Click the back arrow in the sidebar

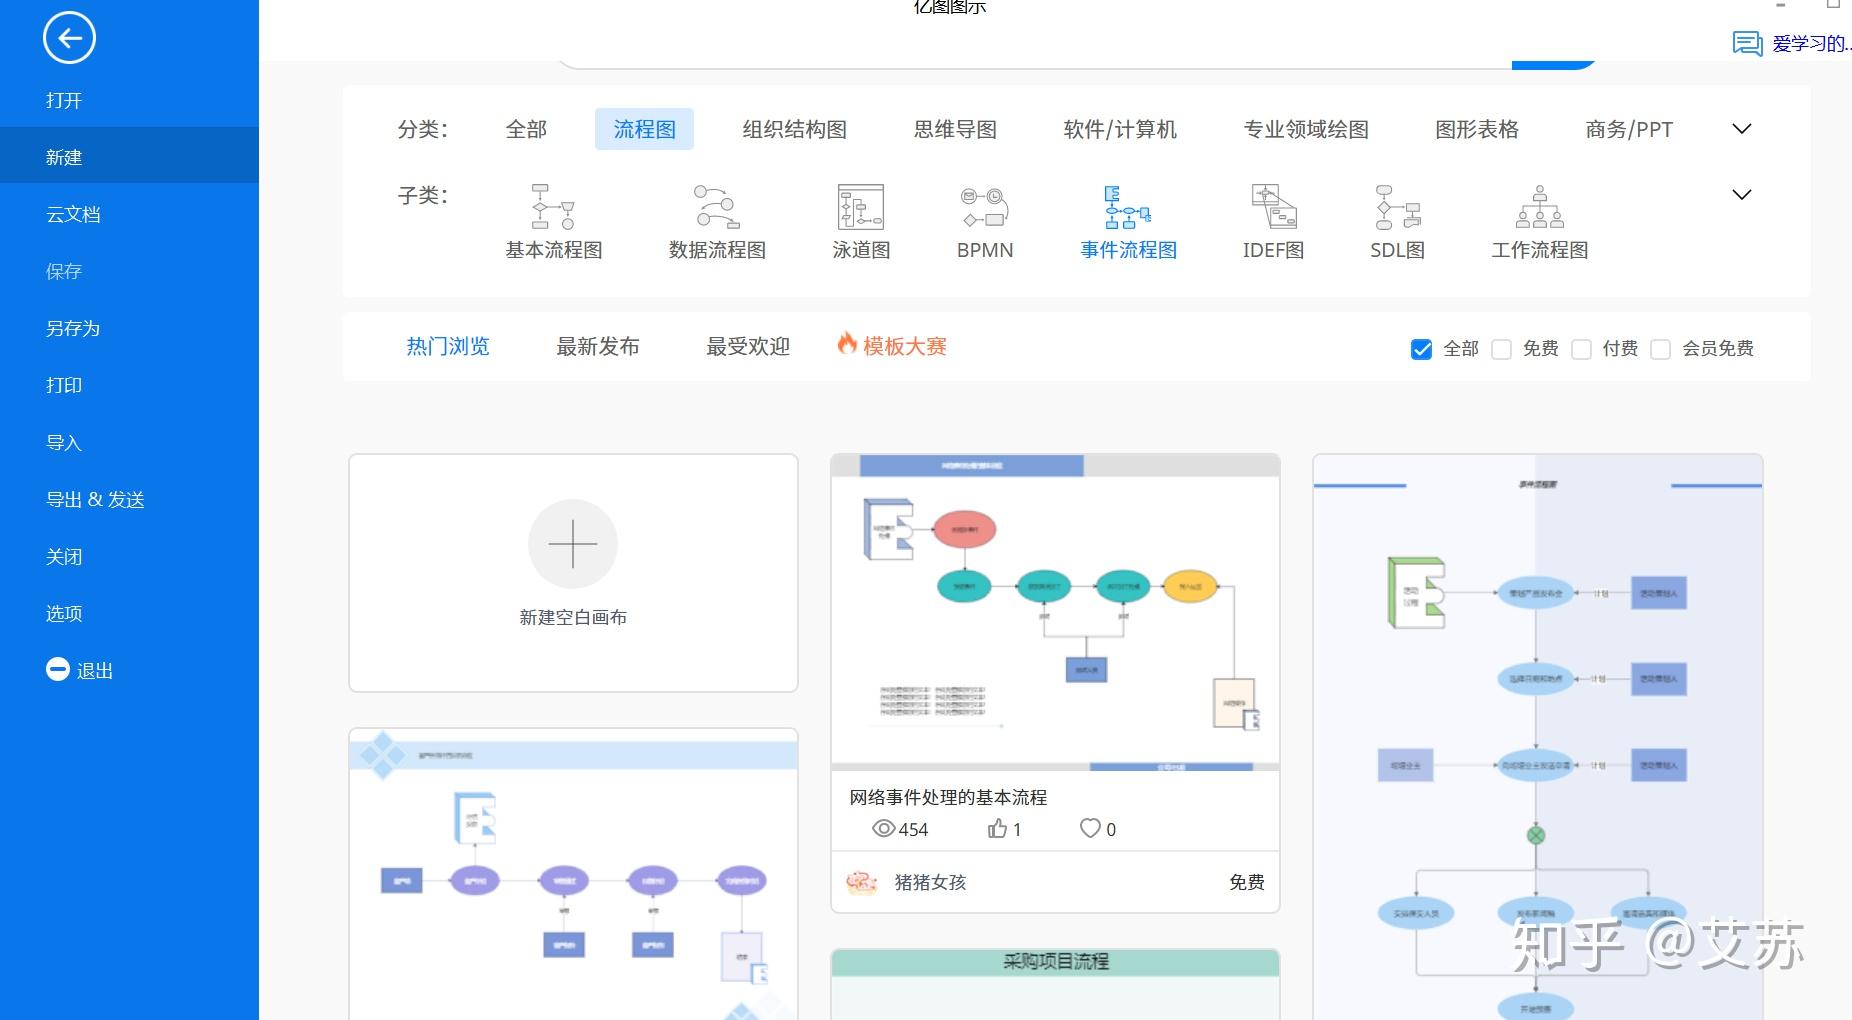click(68, 37)
